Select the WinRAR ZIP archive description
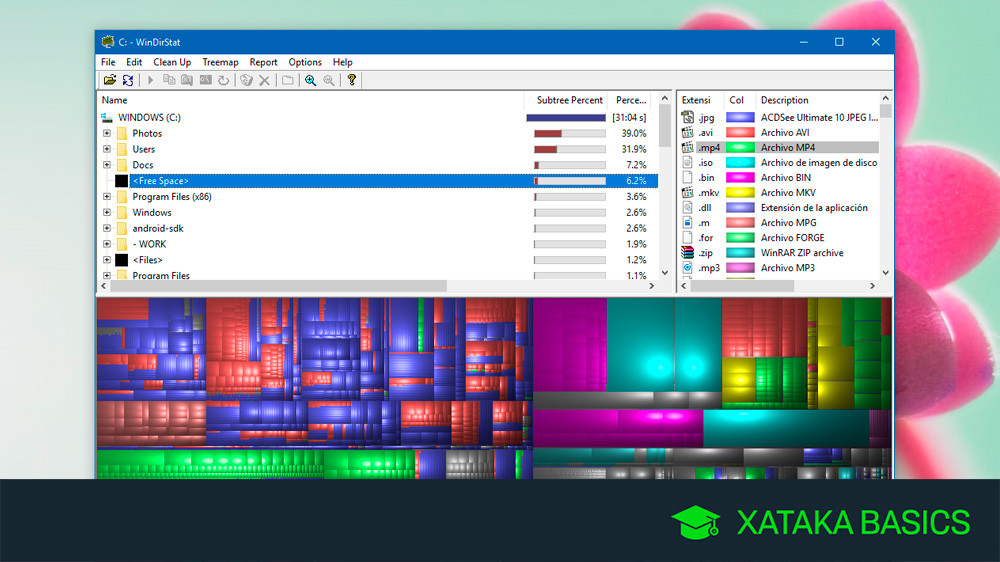This screenshot has width=1000, height=562. [x=802, y=253]
